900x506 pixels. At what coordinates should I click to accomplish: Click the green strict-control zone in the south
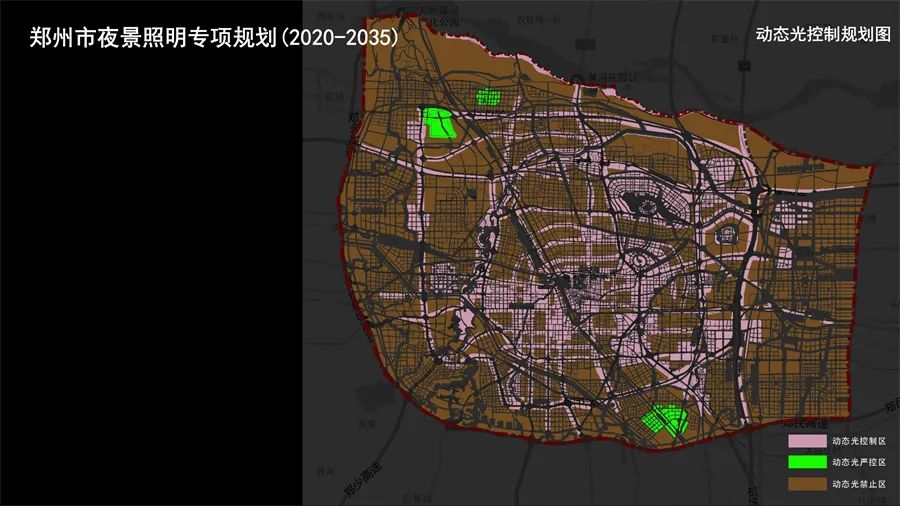661,419
